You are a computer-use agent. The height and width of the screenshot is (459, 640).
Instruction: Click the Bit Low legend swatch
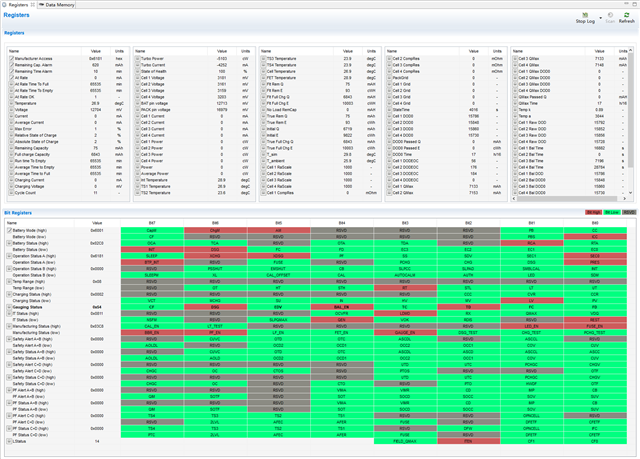pos(611,213)
